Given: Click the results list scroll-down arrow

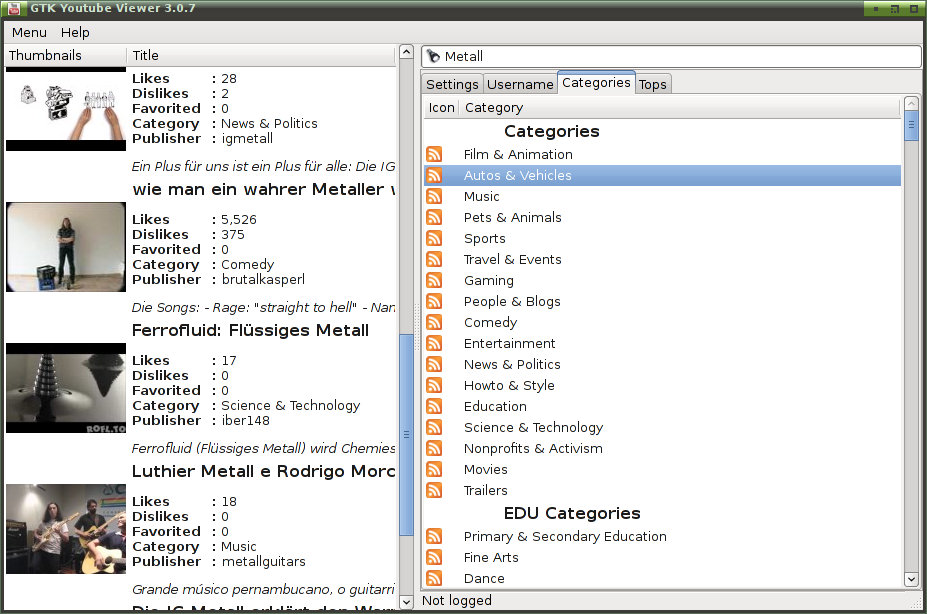Looking at the screenshot, I should click(x=406, y=602).
